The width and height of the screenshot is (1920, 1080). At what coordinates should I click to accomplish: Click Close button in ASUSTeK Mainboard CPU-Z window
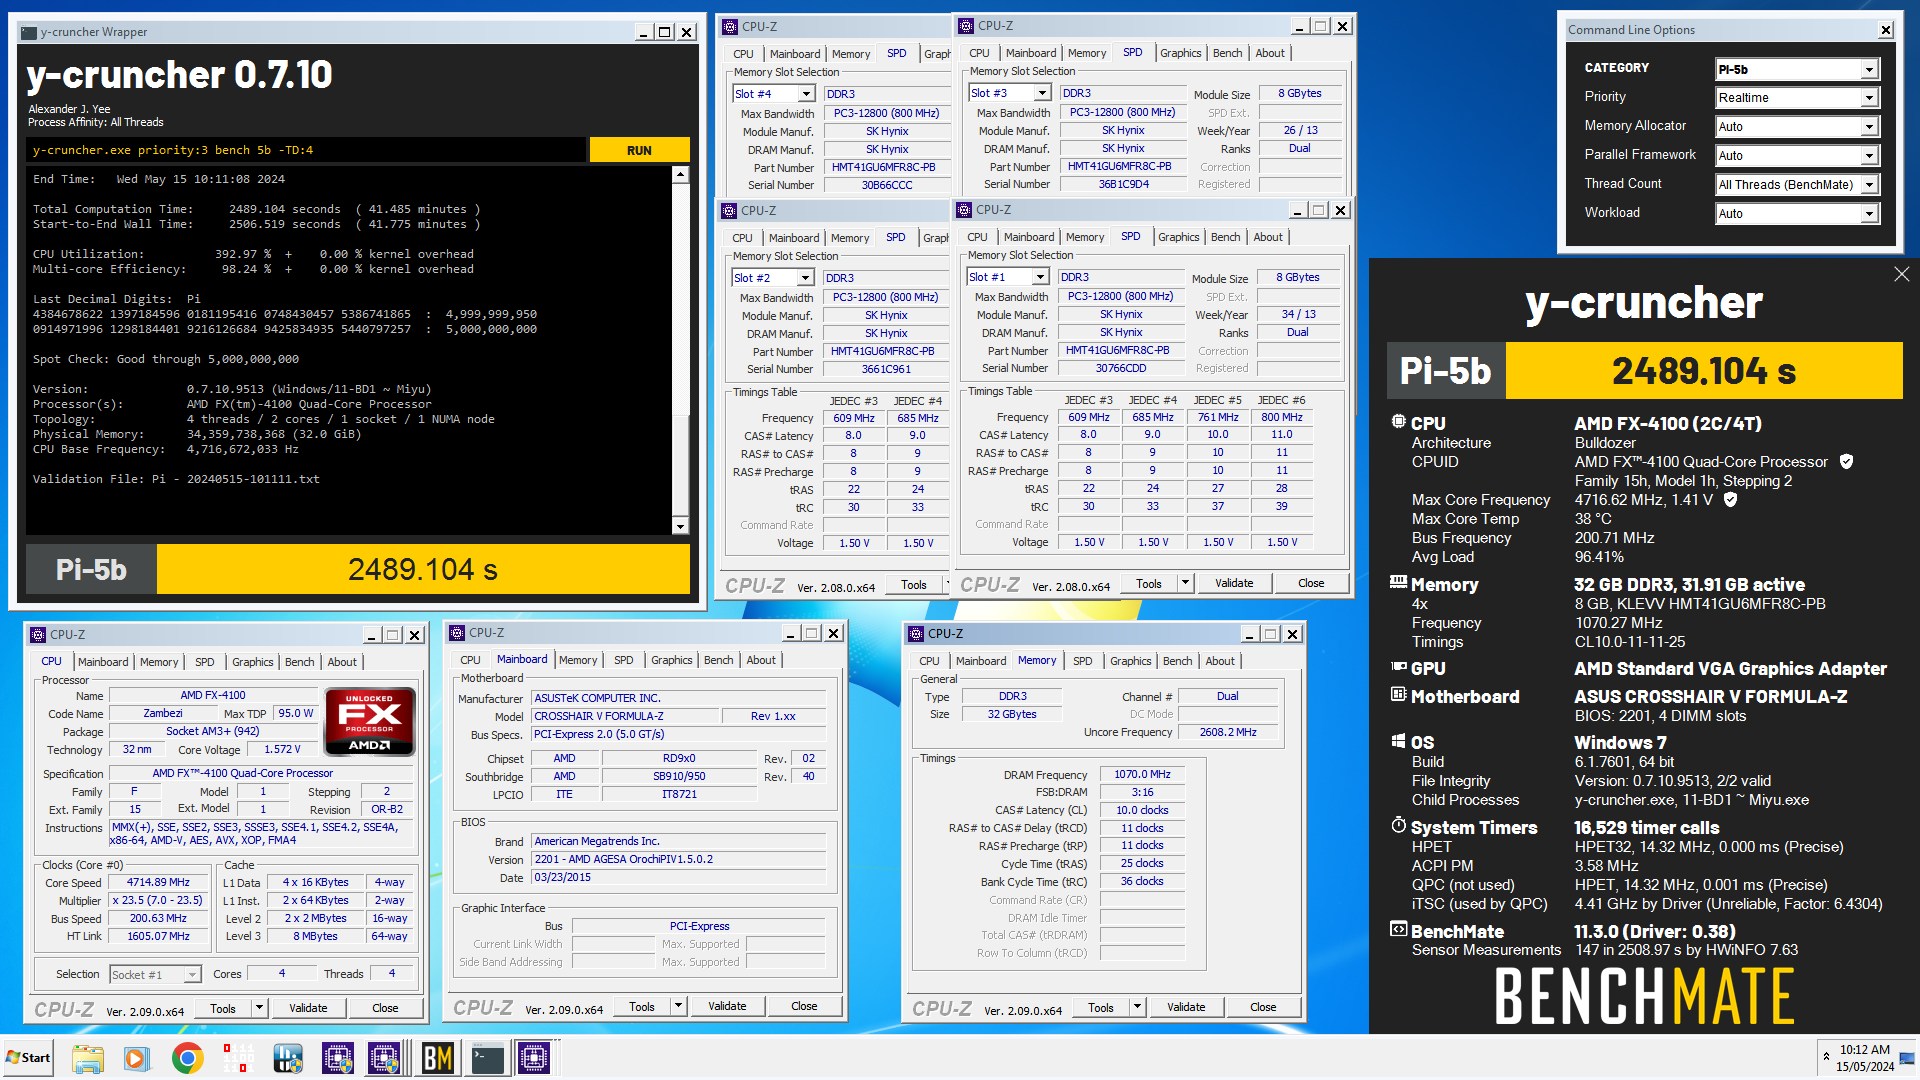804,1006
